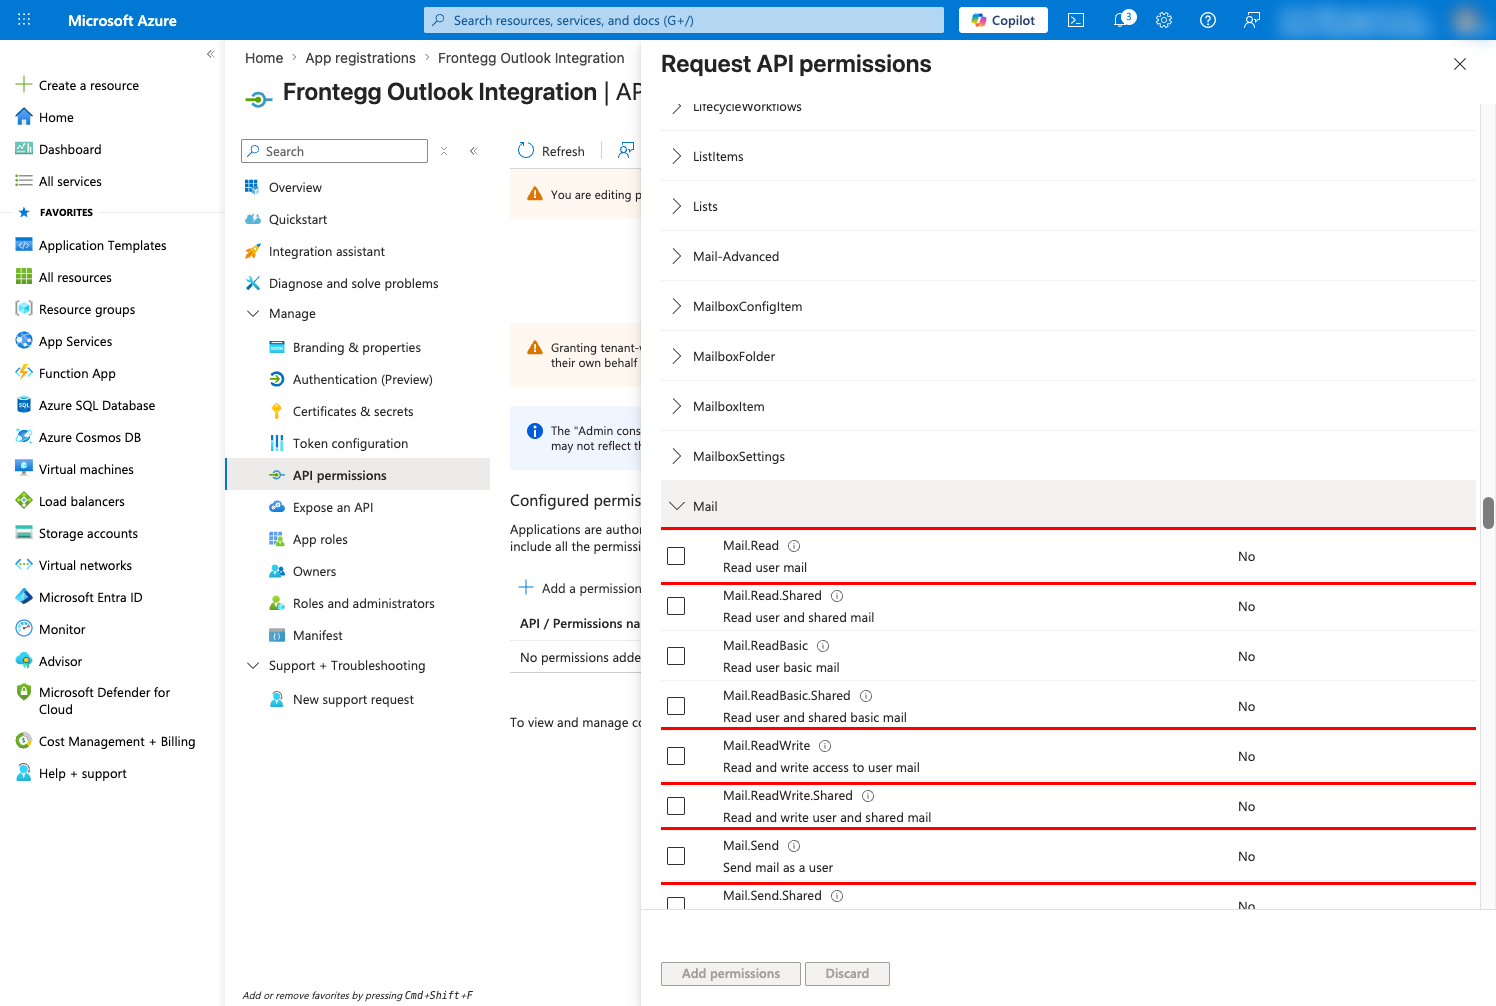Click the Advisor icon in sidebar
1496x1006 pixels.
click(24, 661)
